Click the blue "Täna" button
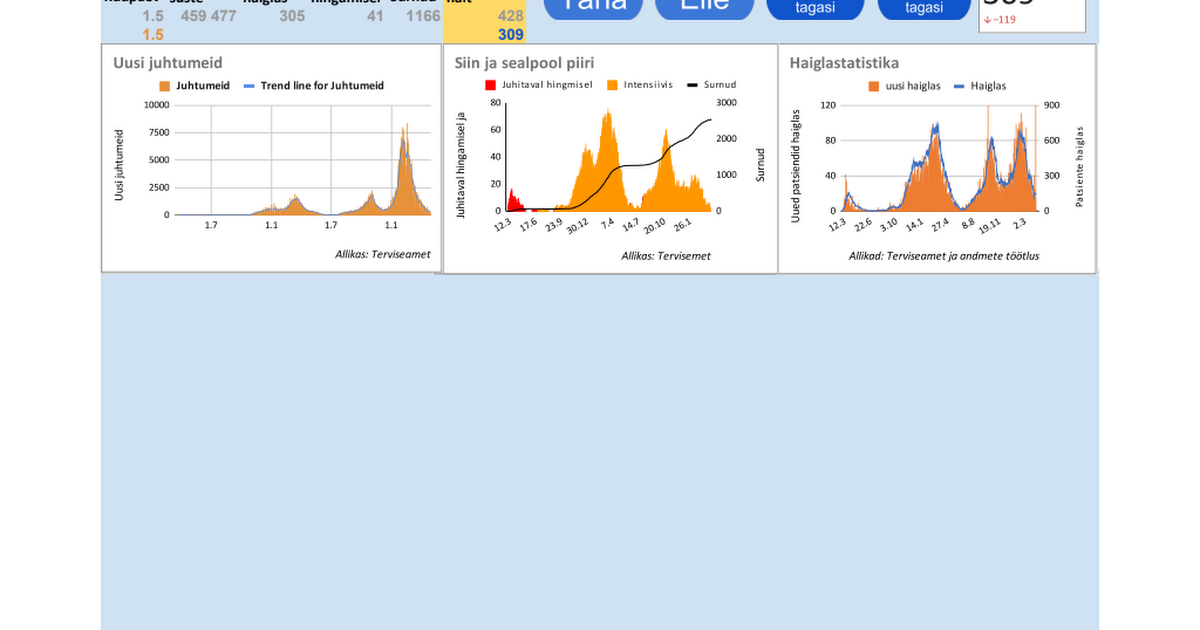The height and width of the screenshot is (630, 1200). [x=595, y=7]
